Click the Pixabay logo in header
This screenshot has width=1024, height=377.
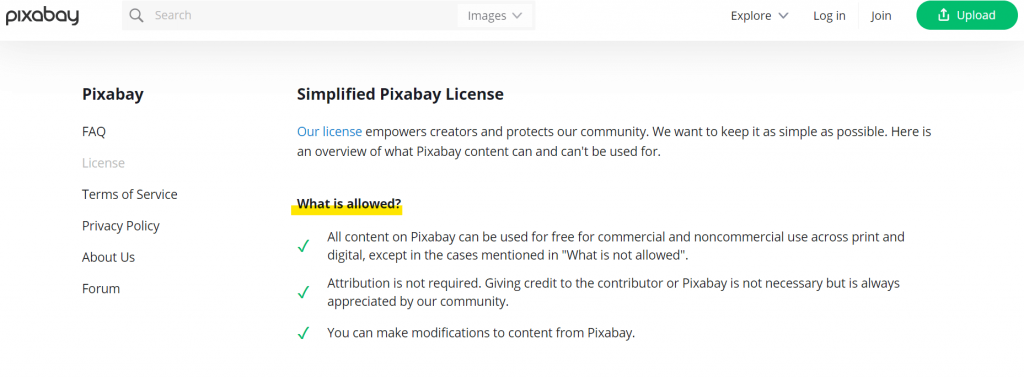(42, 16)
